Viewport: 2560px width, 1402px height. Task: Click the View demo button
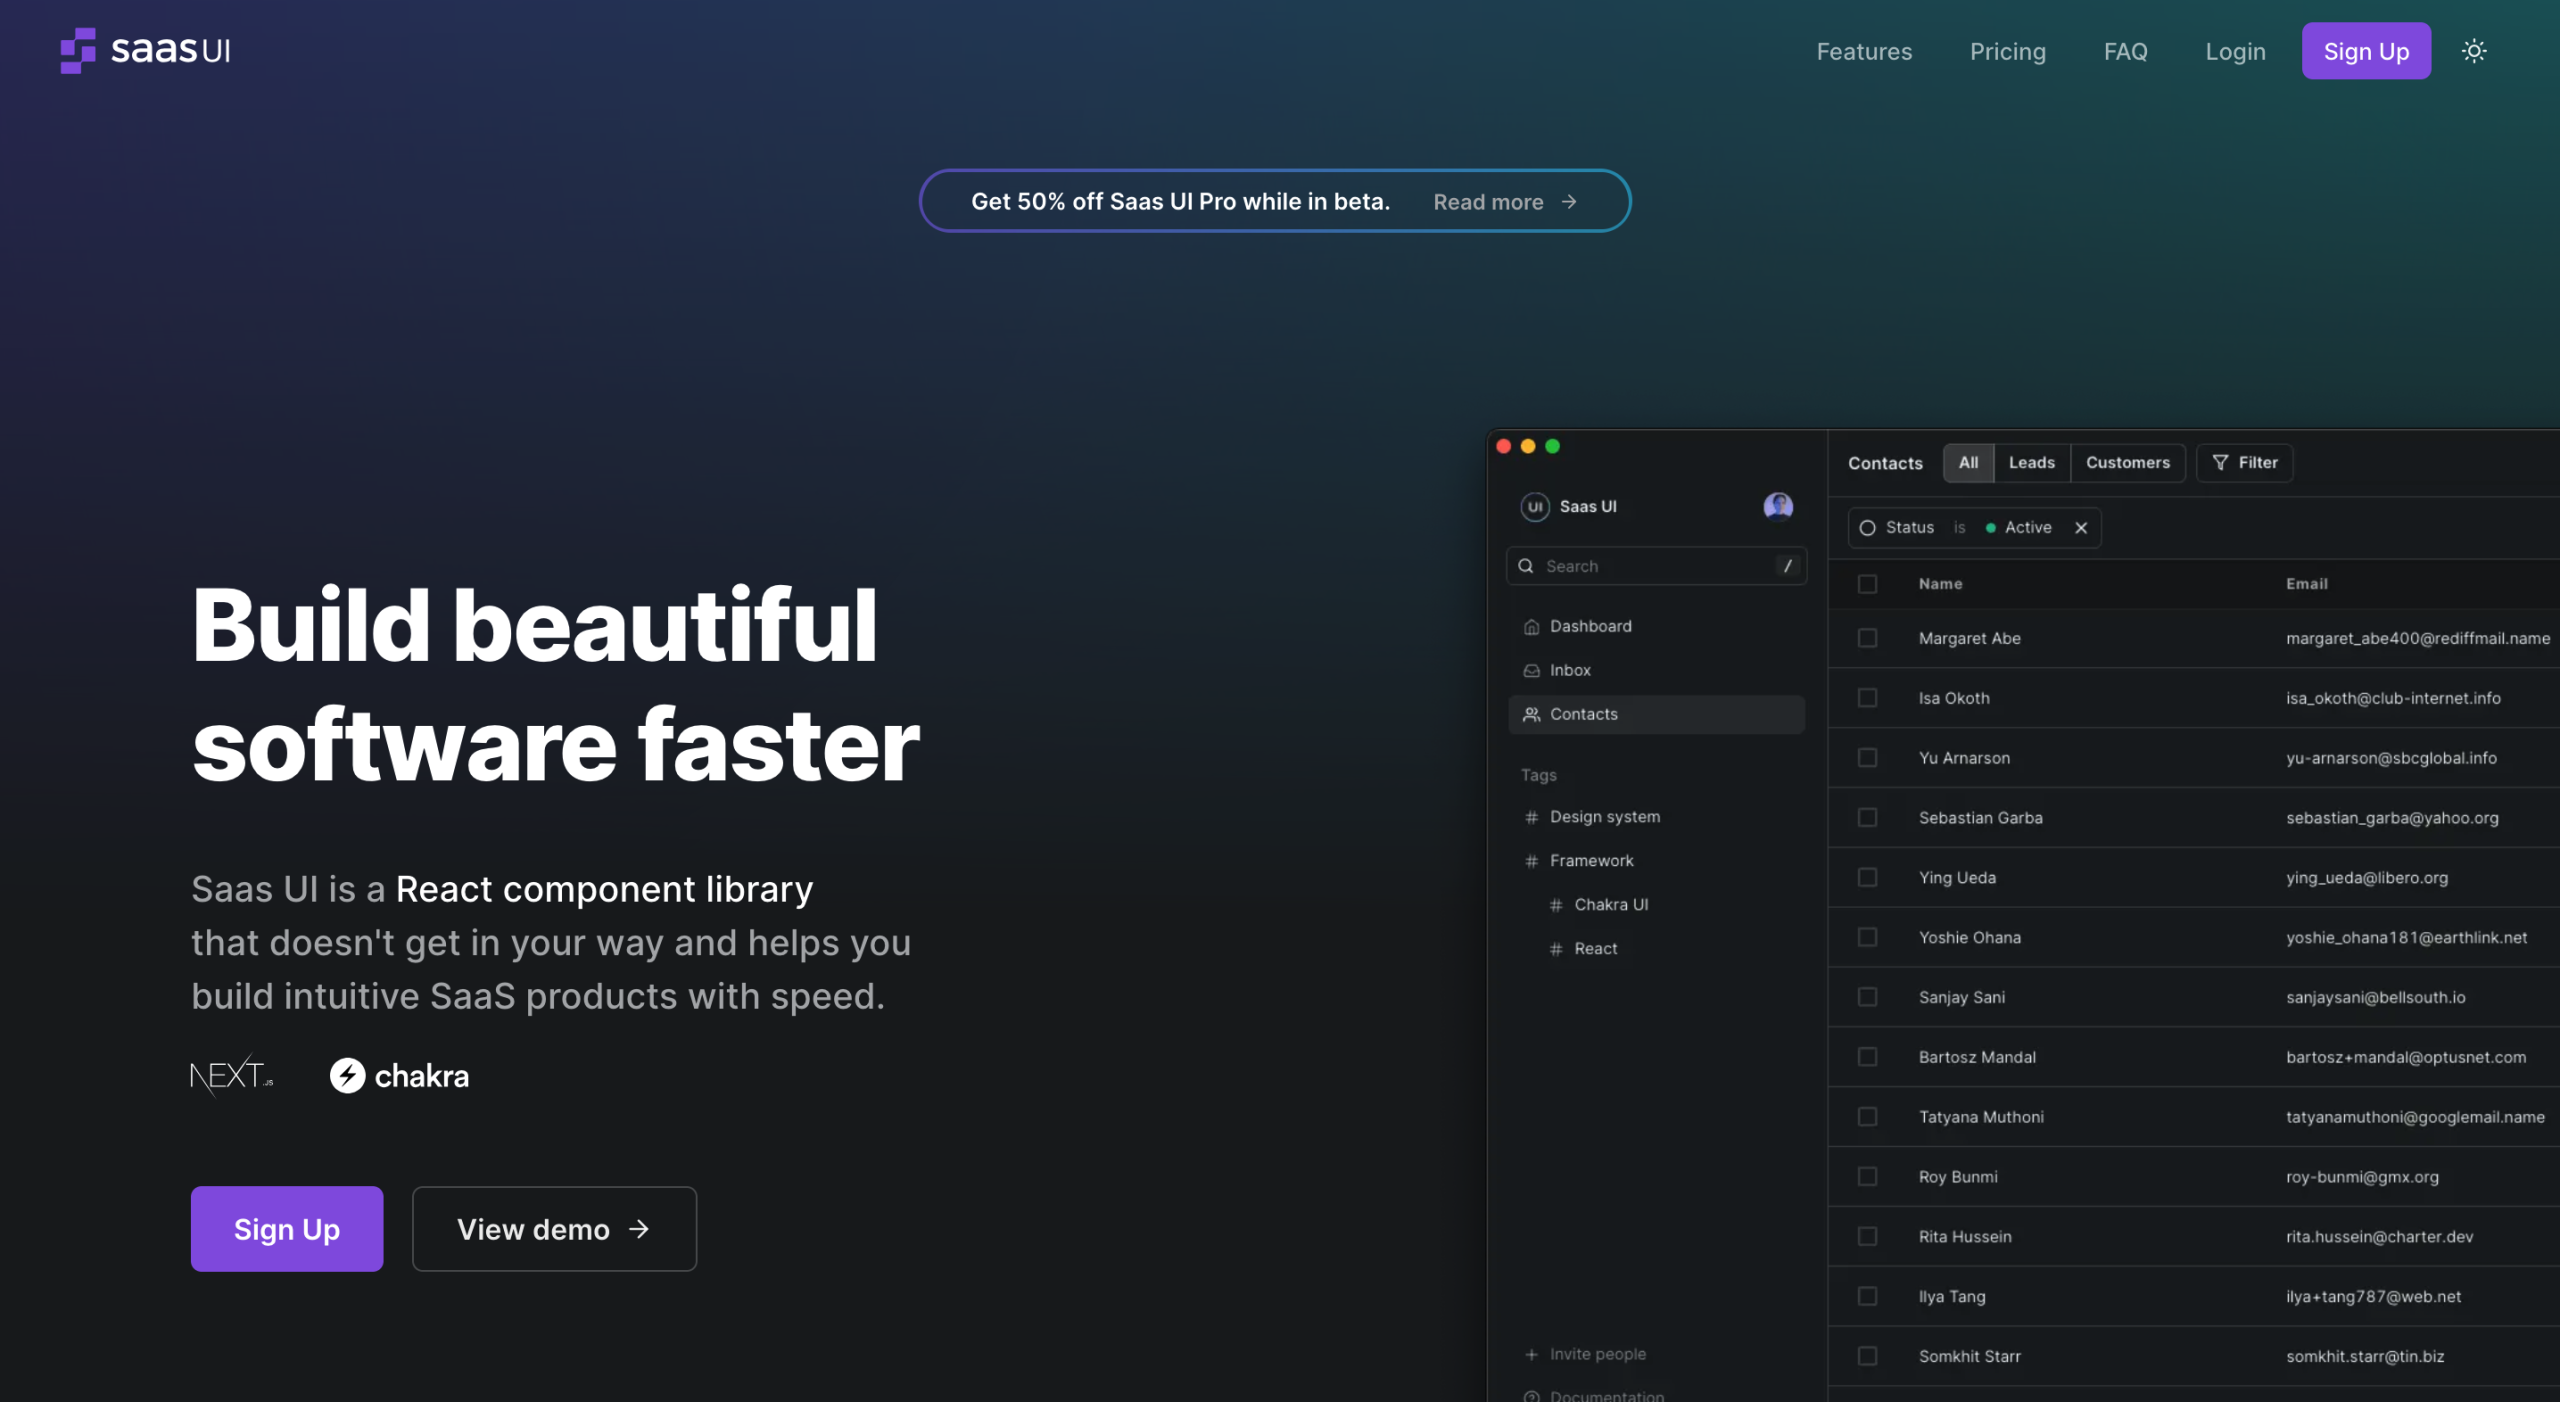[x=554, y=1229]
